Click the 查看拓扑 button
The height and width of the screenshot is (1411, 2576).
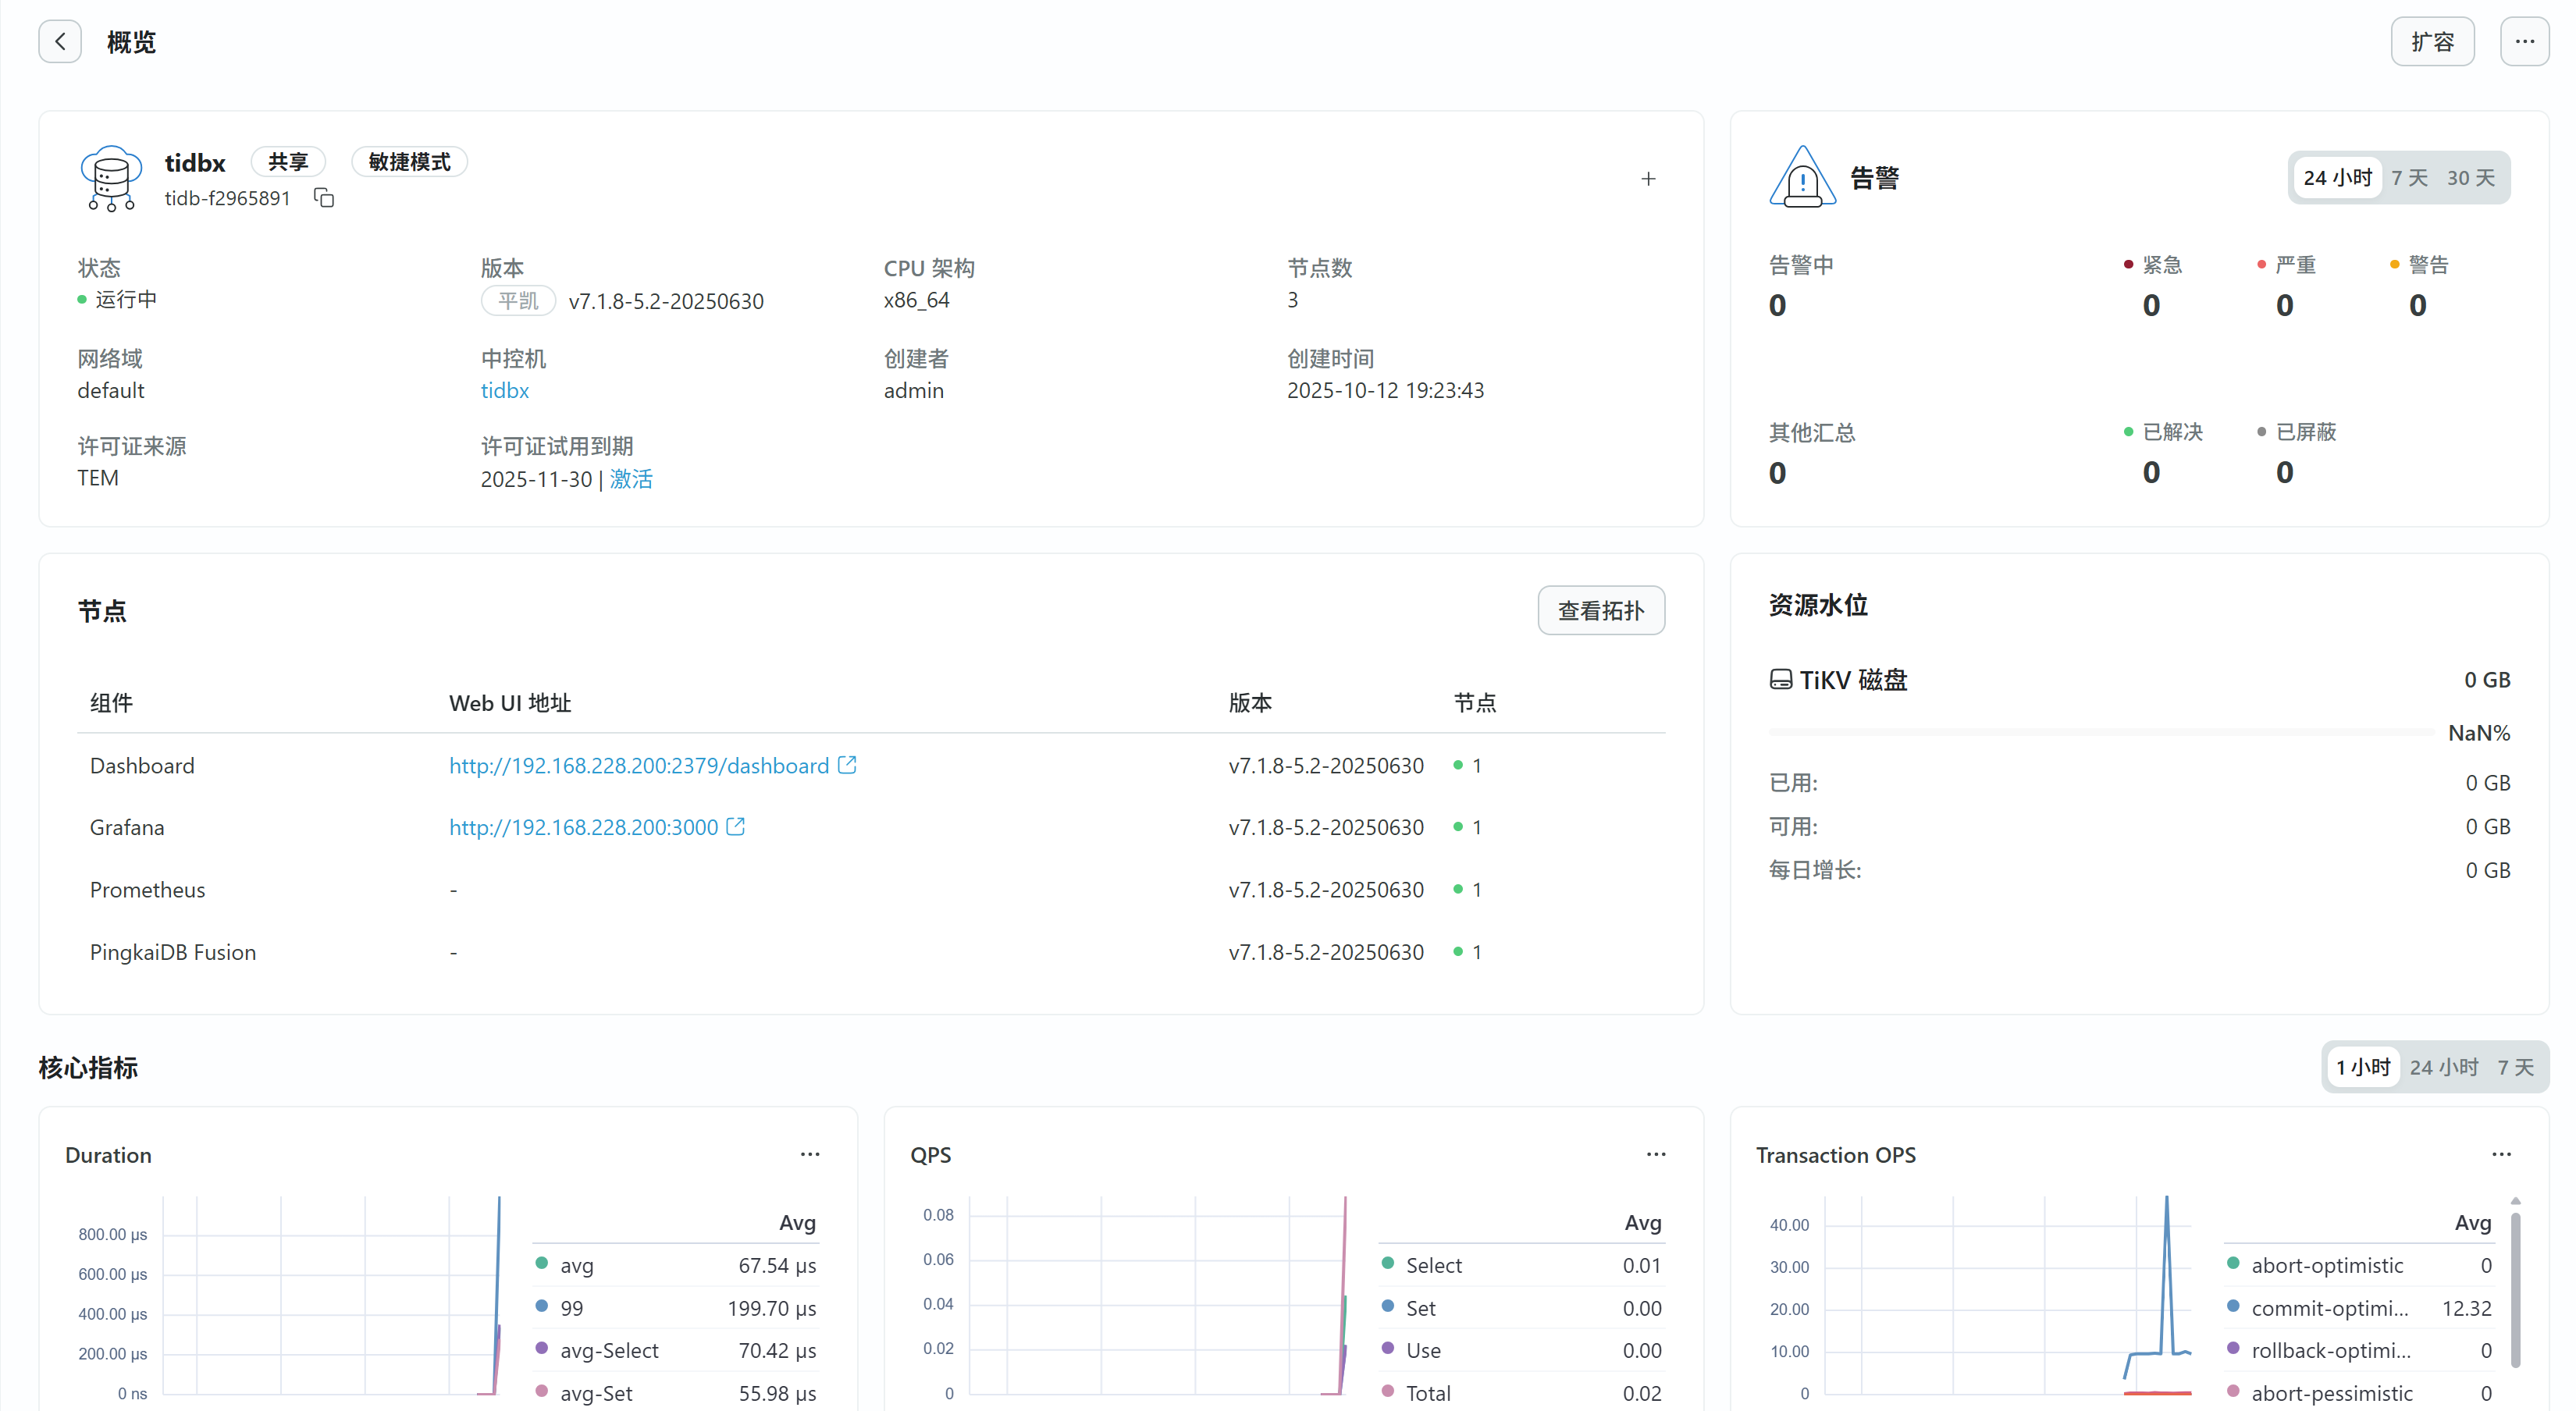point(1600,611)
